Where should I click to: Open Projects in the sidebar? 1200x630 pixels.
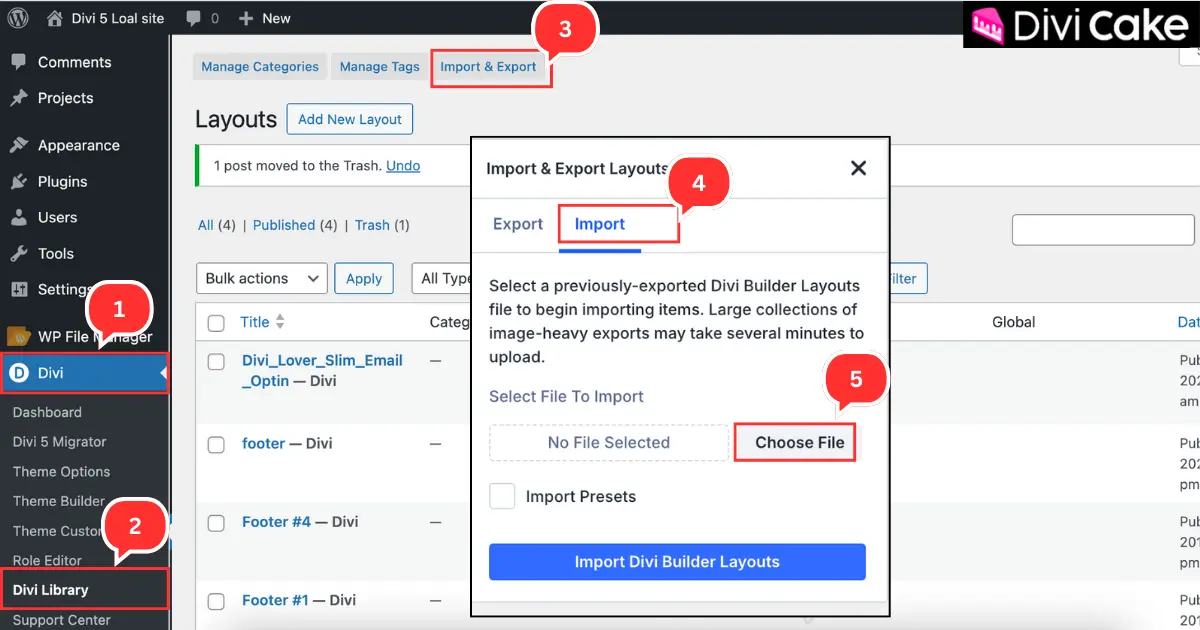pyautogui.click(x=65, y=98)
